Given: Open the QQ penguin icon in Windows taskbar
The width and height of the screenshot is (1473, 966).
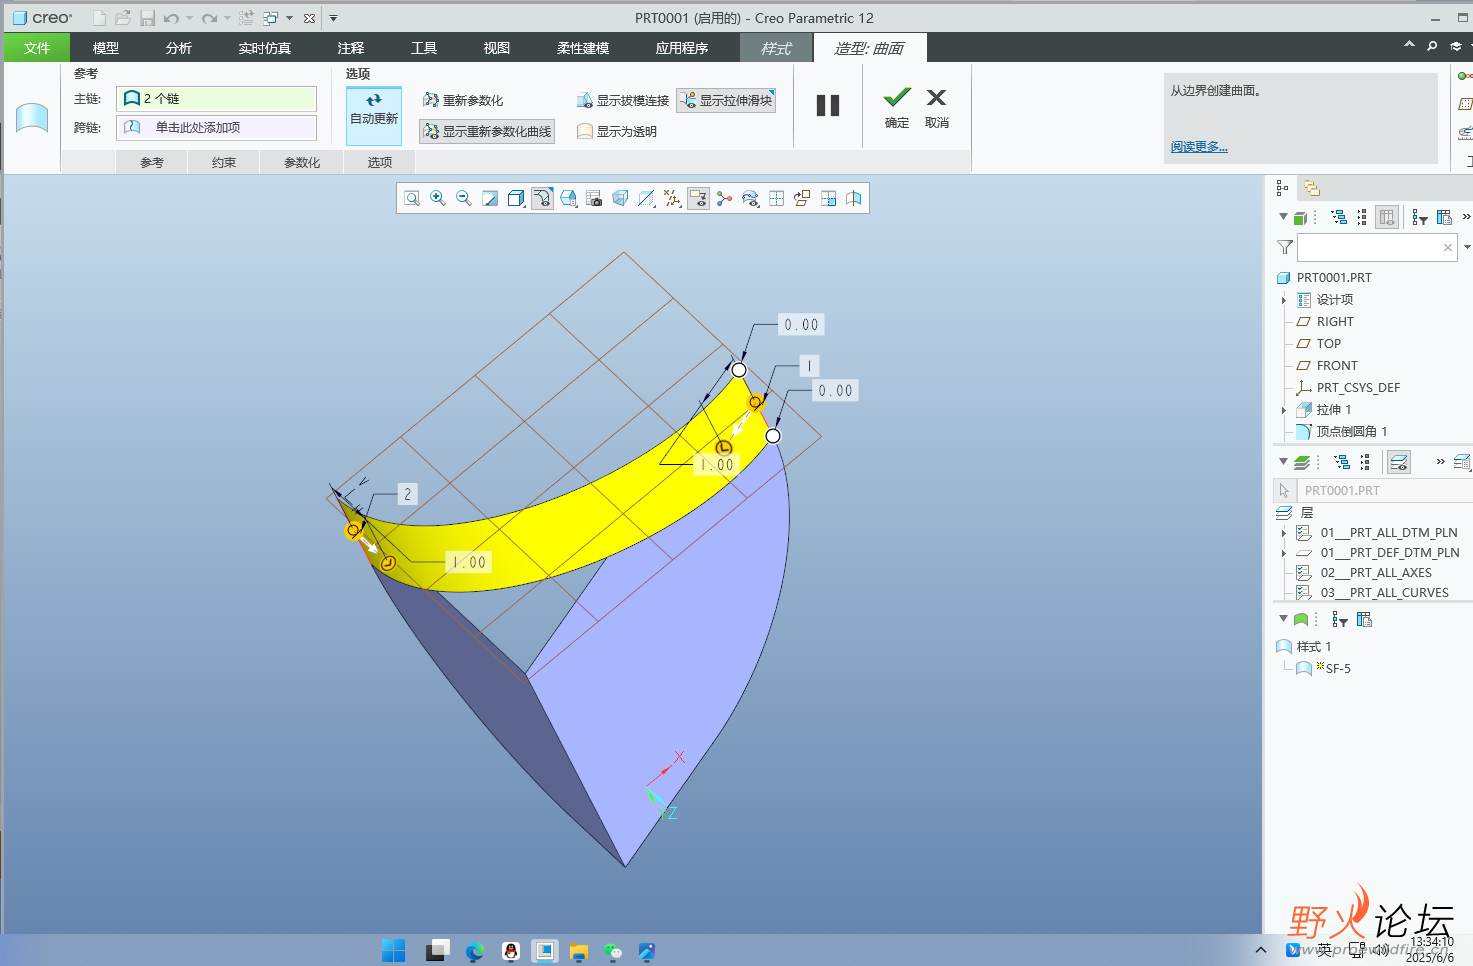Looking at the screenshot, I should point(511,951).
